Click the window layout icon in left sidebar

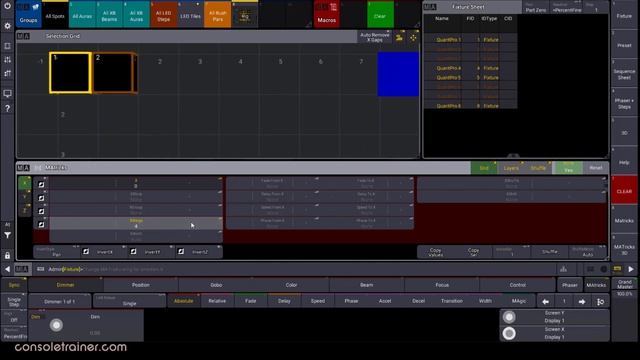click(7, 46)
